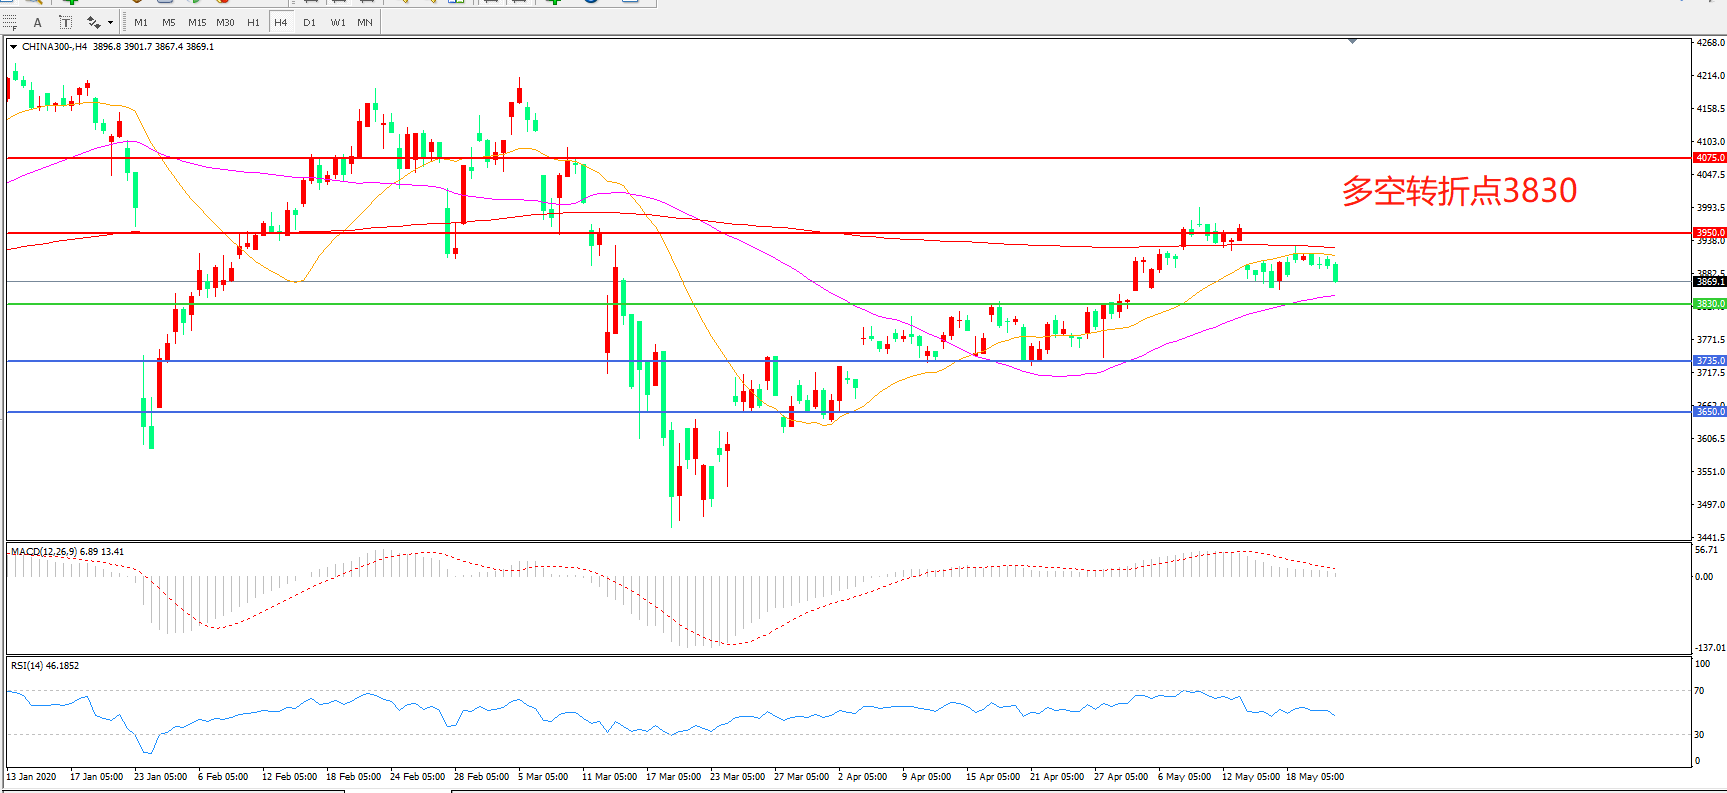Toggle the H4 timeframe button
This screenshot has width=1727, height=793.
coord(280,22)
